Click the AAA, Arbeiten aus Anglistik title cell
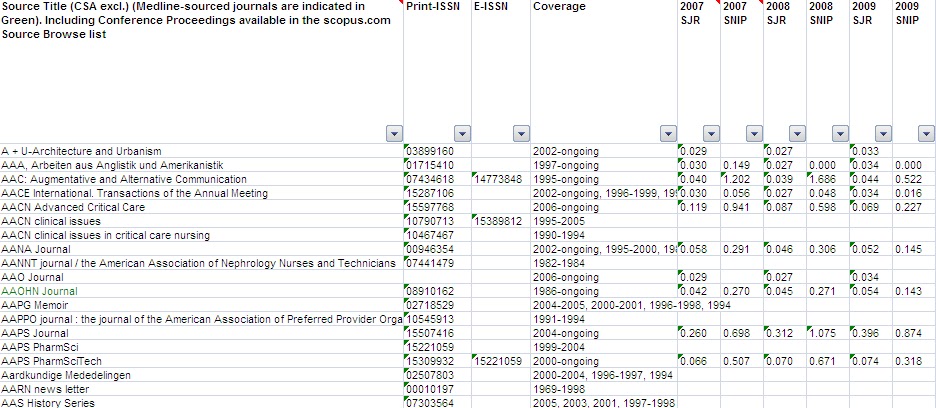 click(202, 165)
